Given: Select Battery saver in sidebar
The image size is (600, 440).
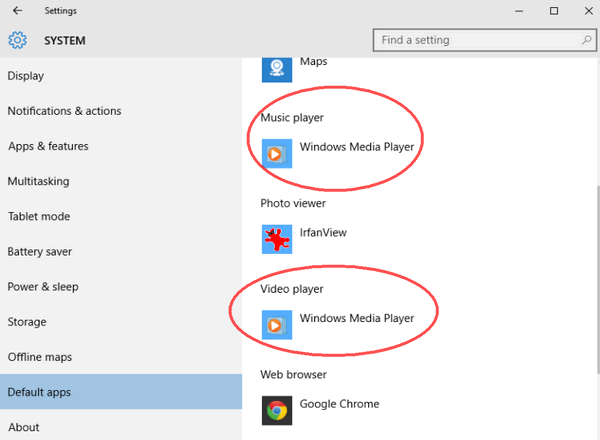Looking at the screenshot, I should [x=121, y=252].
